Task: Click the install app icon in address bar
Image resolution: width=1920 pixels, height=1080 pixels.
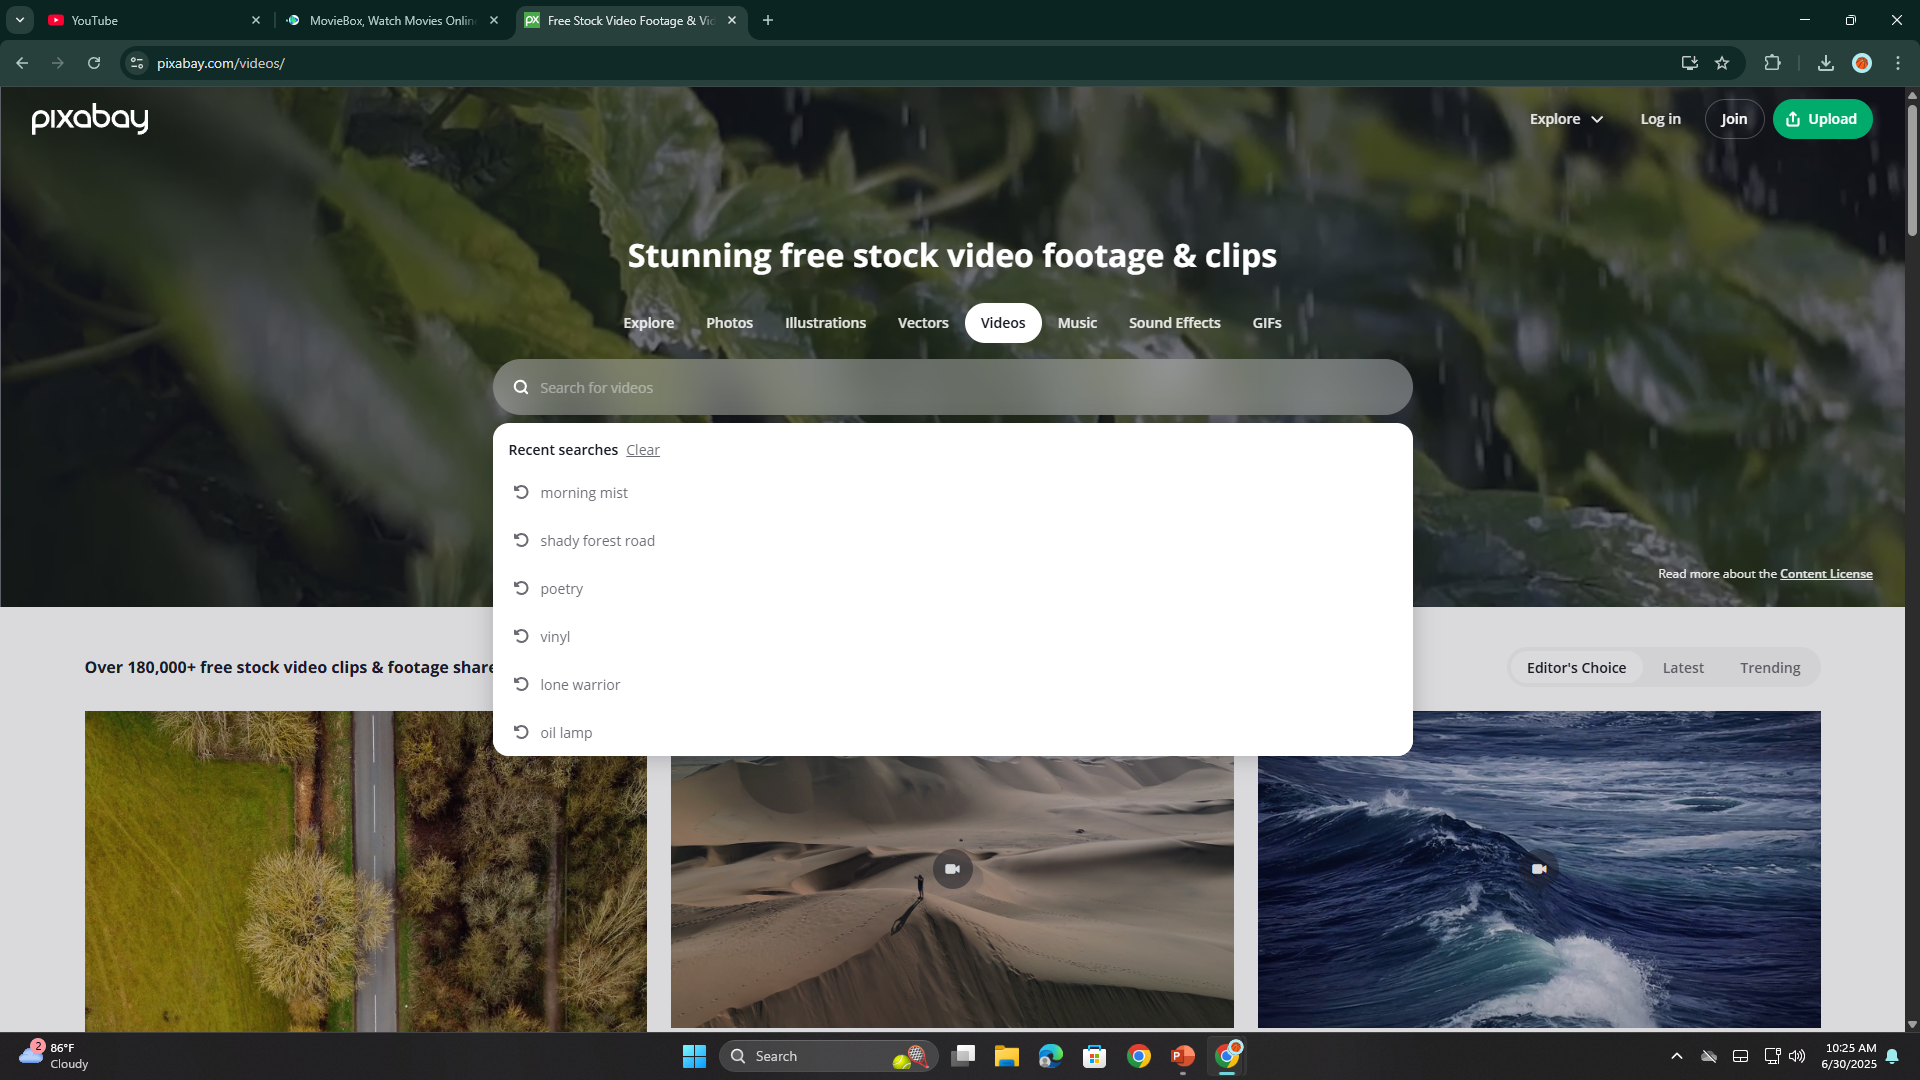Action: [1690, 63]
